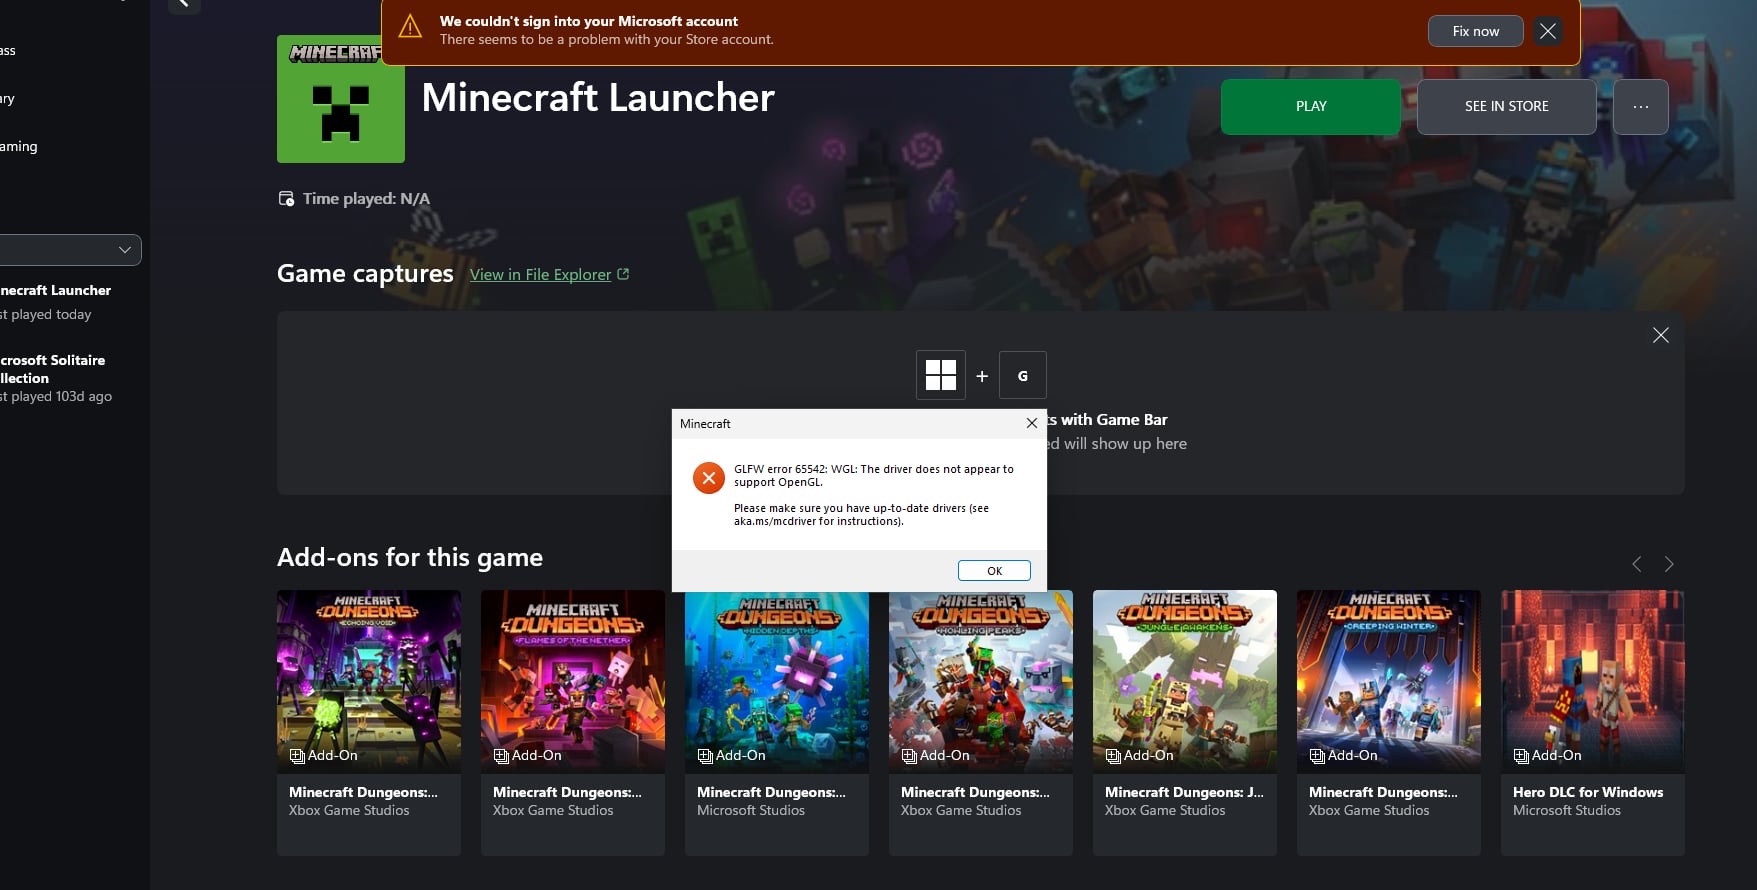This screenshot has width=1757, height=890.
Task: Click the Windows key icon in captures hint
Action: tap(941, 375)
